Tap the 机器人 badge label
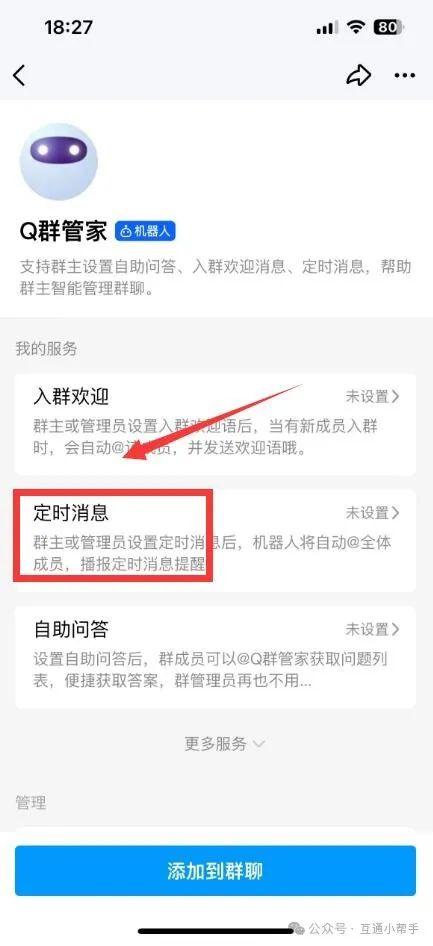This screenshot has height=946, width=433. coord(145,232)
